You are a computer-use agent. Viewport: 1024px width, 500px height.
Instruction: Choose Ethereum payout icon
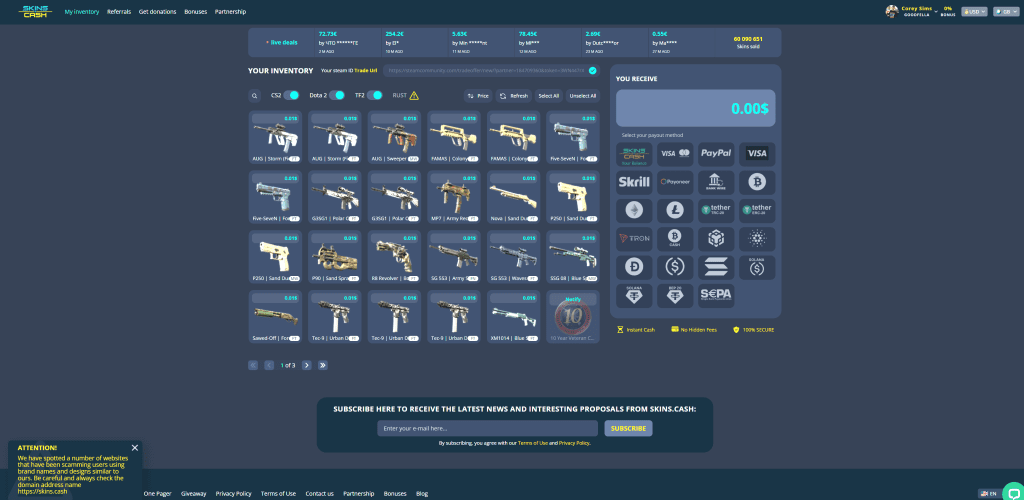(634, 210)
